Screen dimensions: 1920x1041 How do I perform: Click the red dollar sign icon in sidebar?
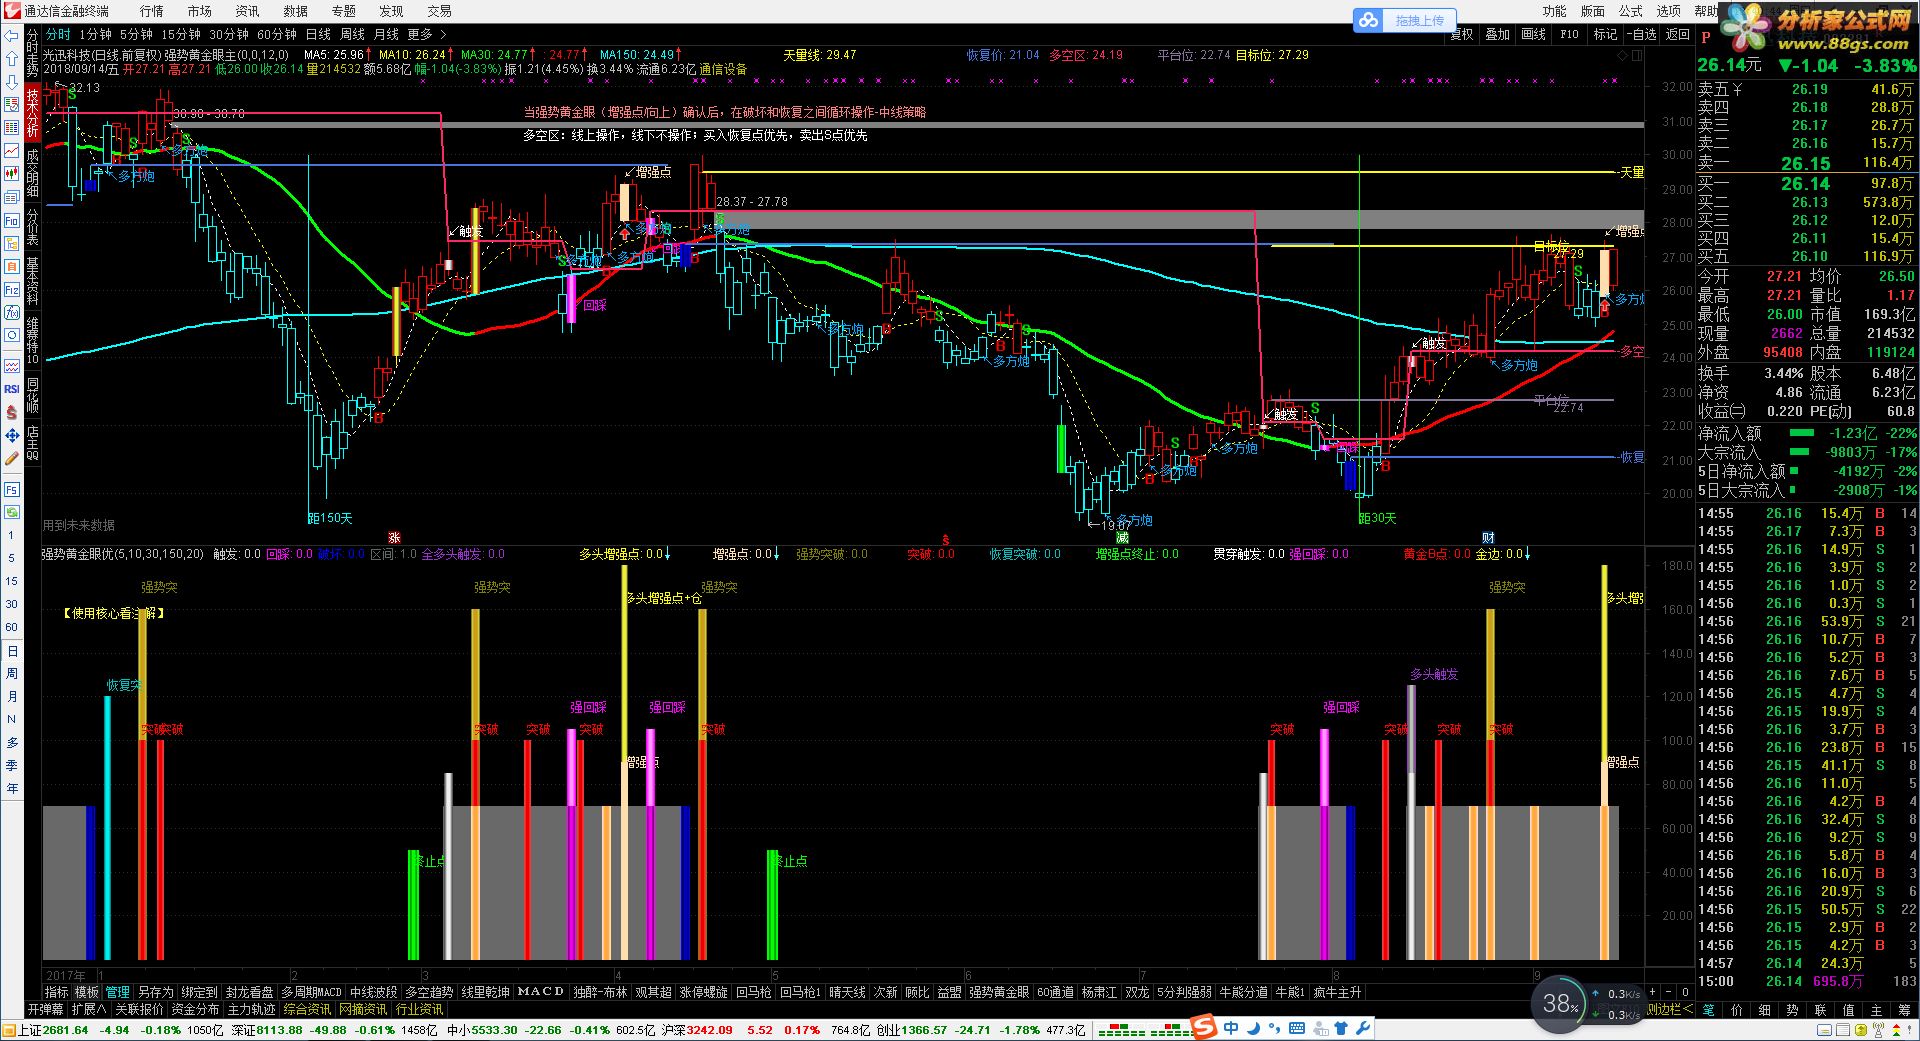point(12,412)
